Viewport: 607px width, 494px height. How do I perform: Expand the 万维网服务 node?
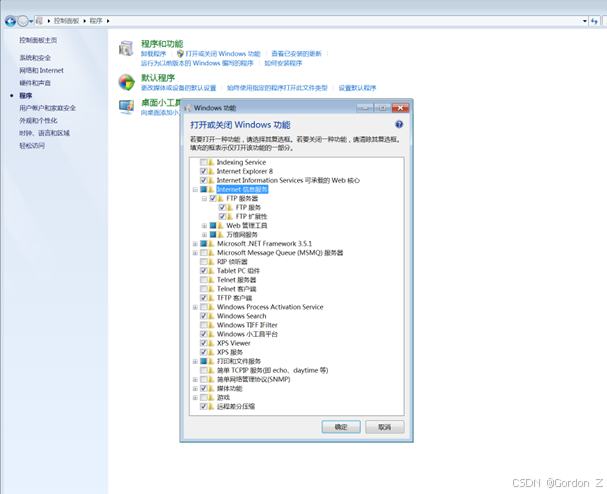pos(204,235)
